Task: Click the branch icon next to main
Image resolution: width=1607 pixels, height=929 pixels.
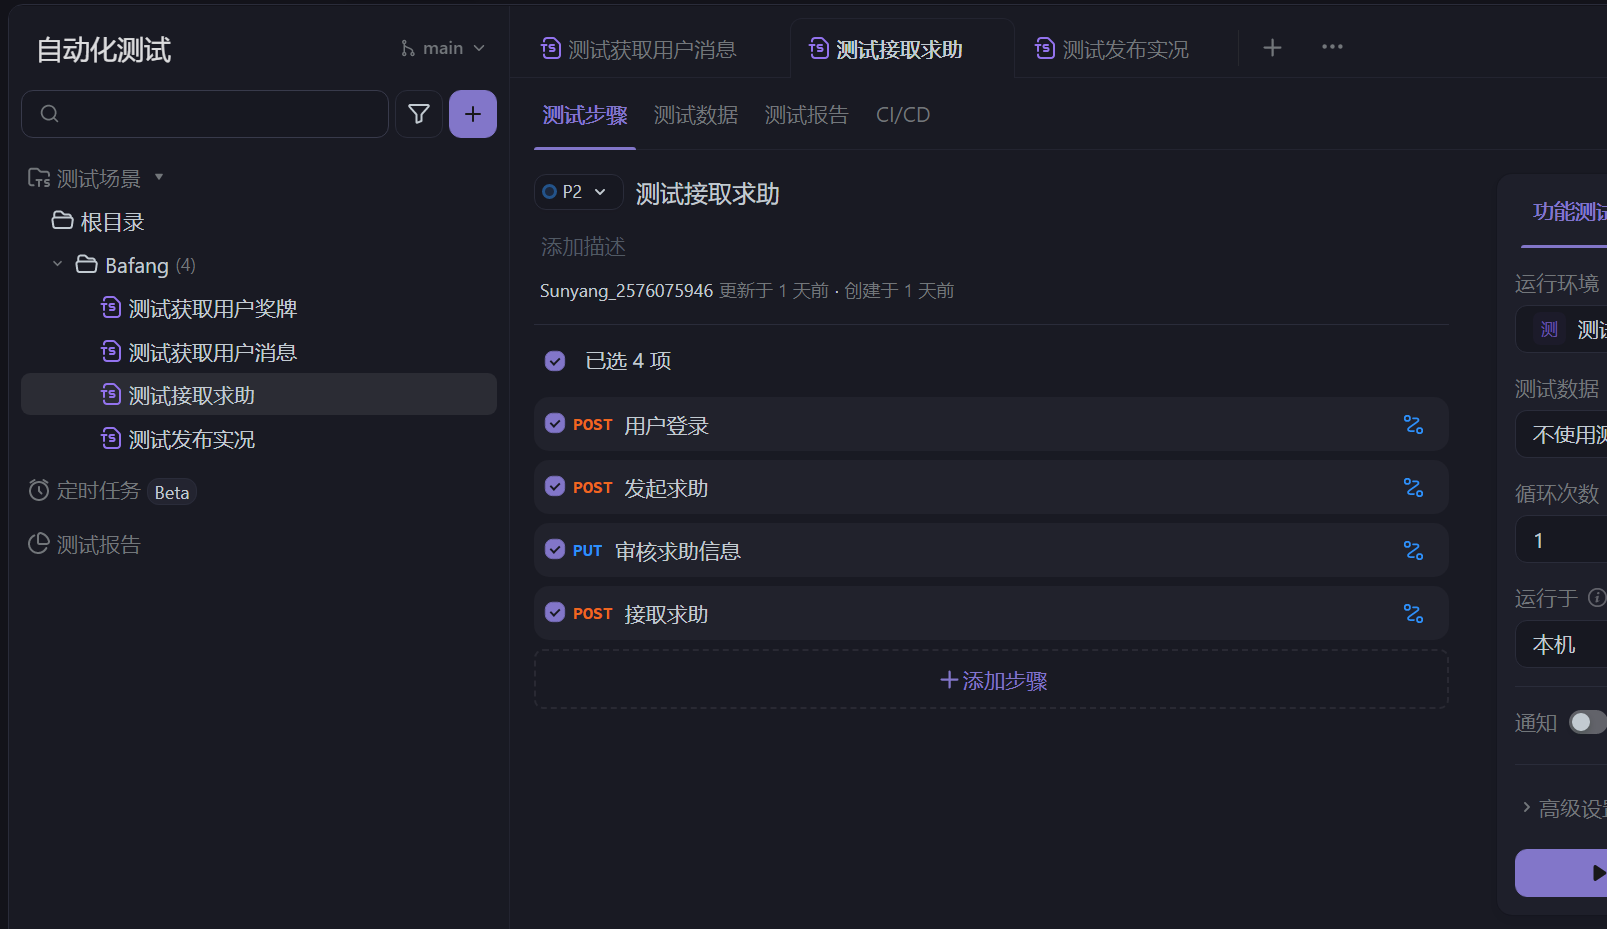Action: click(x=408, y=48)
